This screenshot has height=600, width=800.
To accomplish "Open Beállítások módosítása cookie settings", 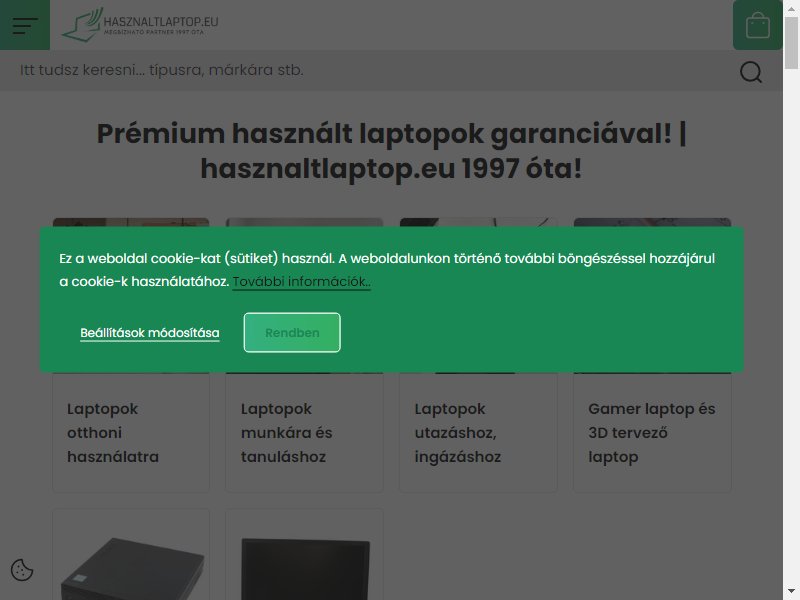I will tap(149, 333).
